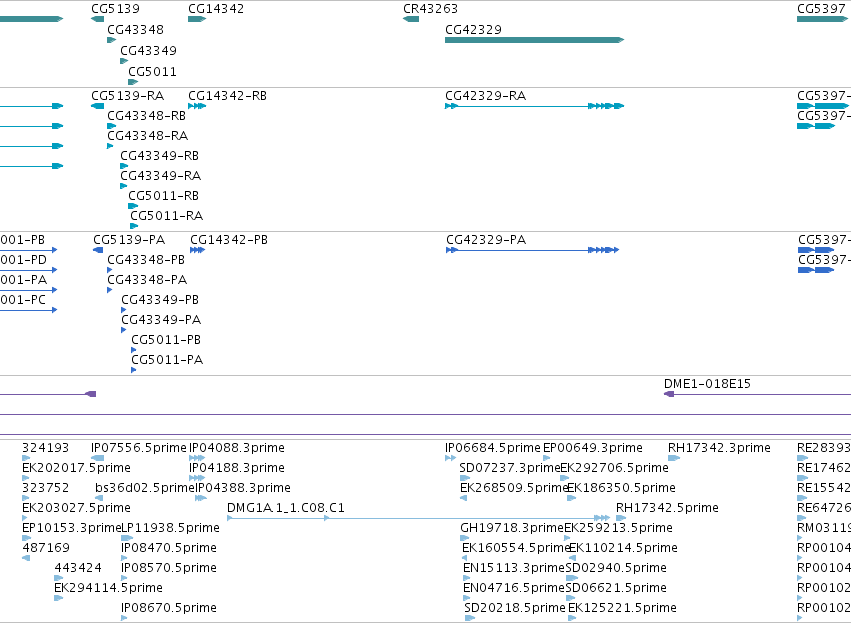Click transcript label CG43349-RA
This screenshot has width=851, height=623.
tap(161, 176)
